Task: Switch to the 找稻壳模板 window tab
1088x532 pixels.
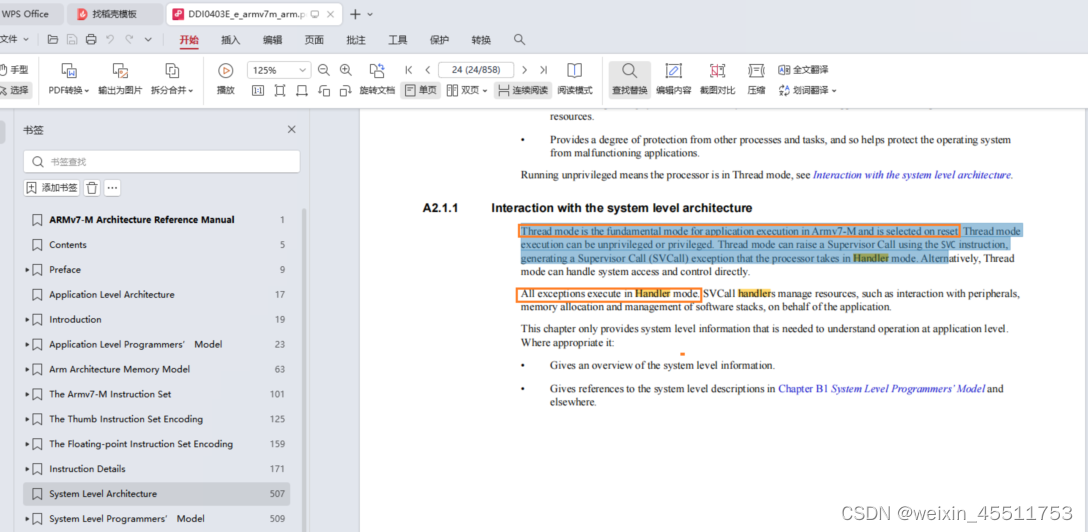Action: (115, 14)
